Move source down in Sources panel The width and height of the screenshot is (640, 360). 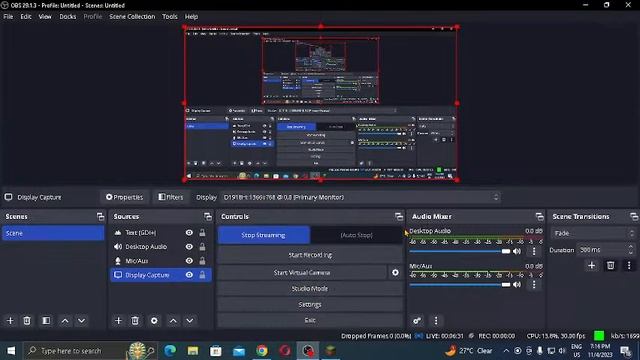190,321
